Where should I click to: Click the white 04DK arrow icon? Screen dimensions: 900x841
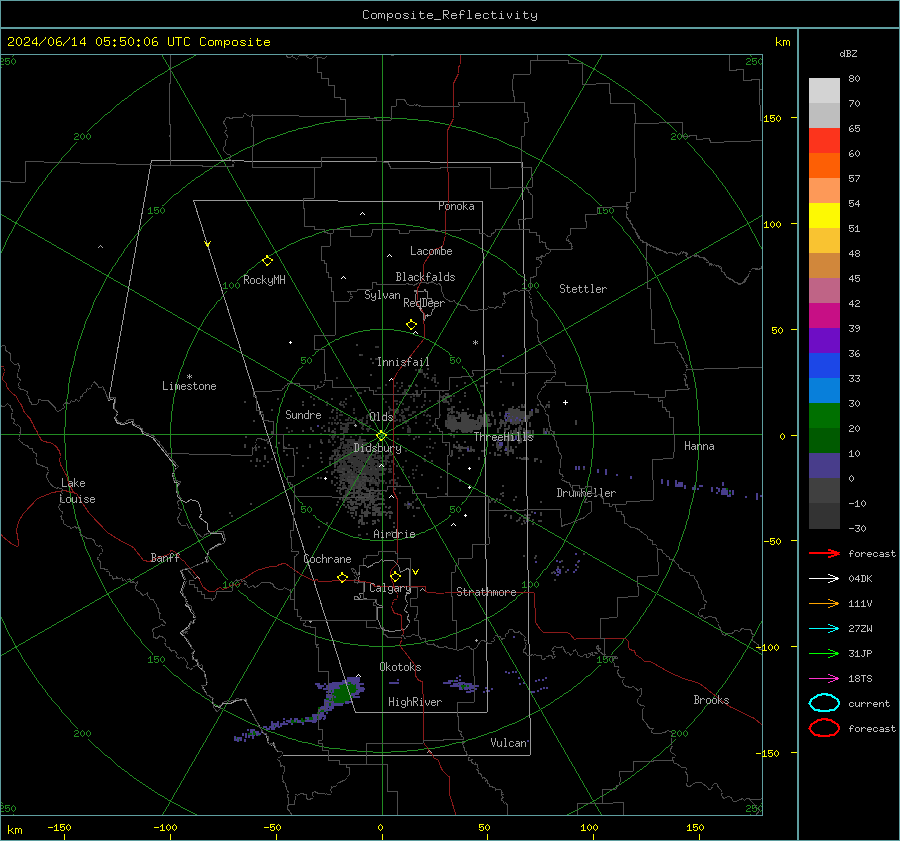pos(824,579)
